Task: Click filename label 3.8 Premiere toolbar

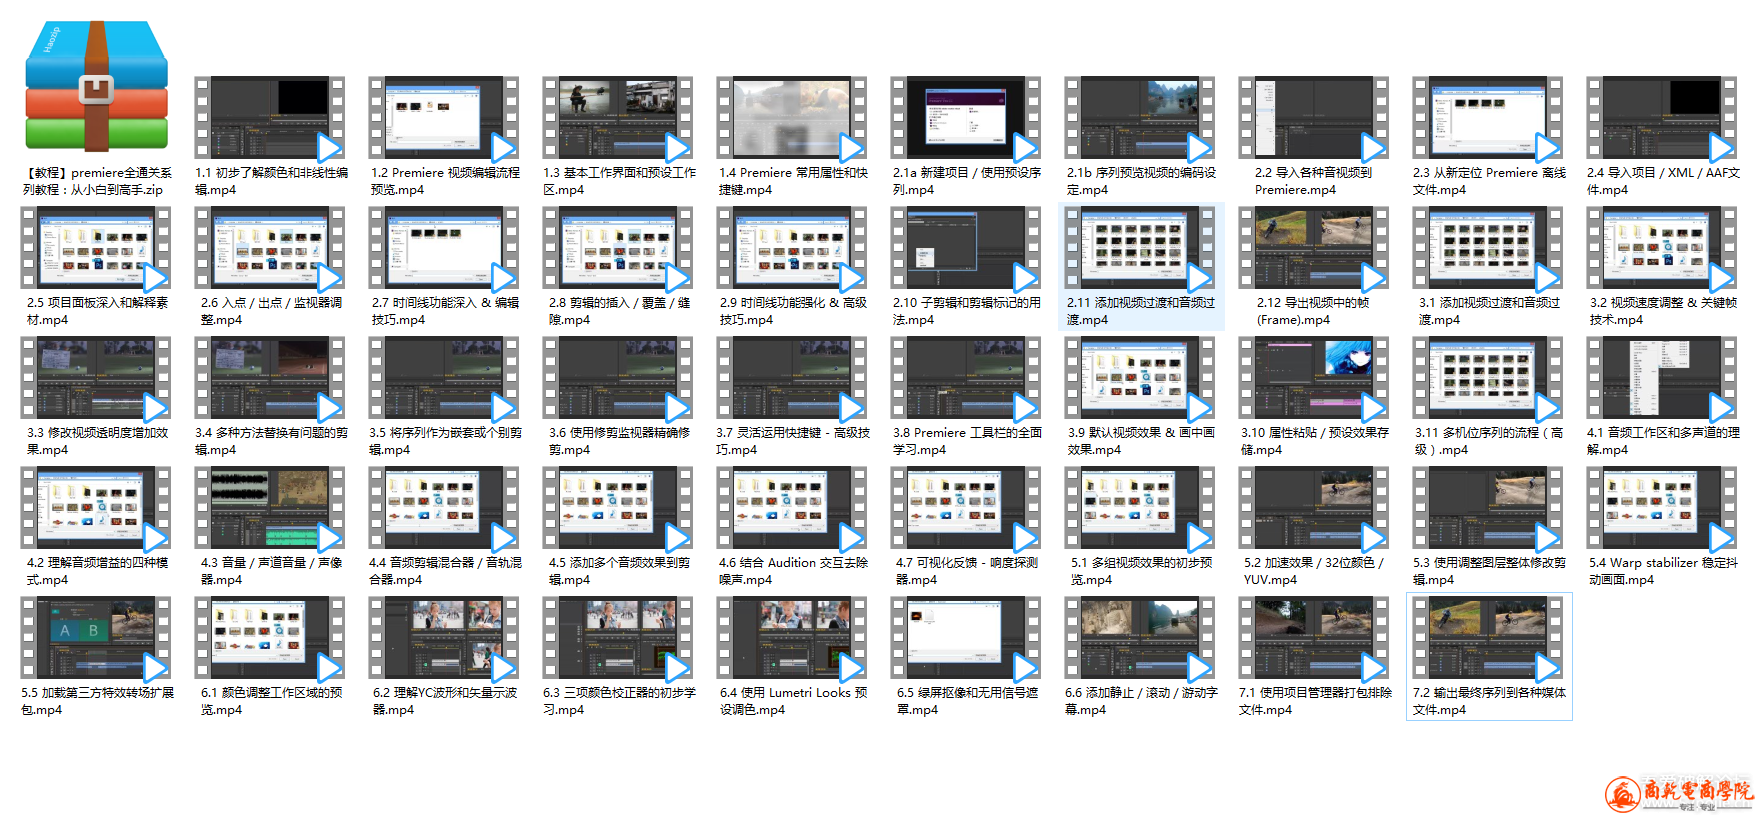Action: pyautogui.click(x=967, y=441)
